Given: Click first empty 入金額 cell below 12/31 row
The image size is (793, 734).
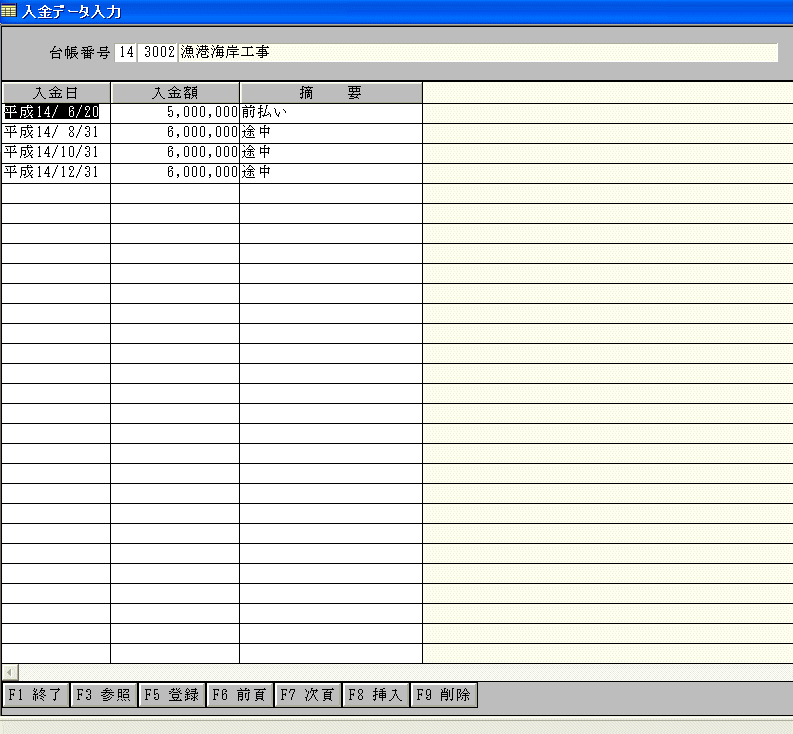Looking at the screenshot, I should 175,194.
